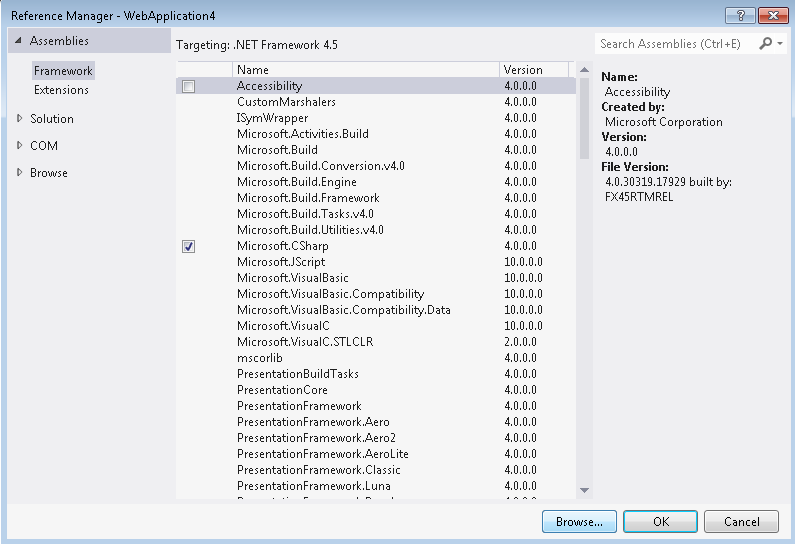The width and height of the screenshot is (795, 544).
Task: Uncheck the Microsoft.CSharp checkbox
Action: coord(188,246)
